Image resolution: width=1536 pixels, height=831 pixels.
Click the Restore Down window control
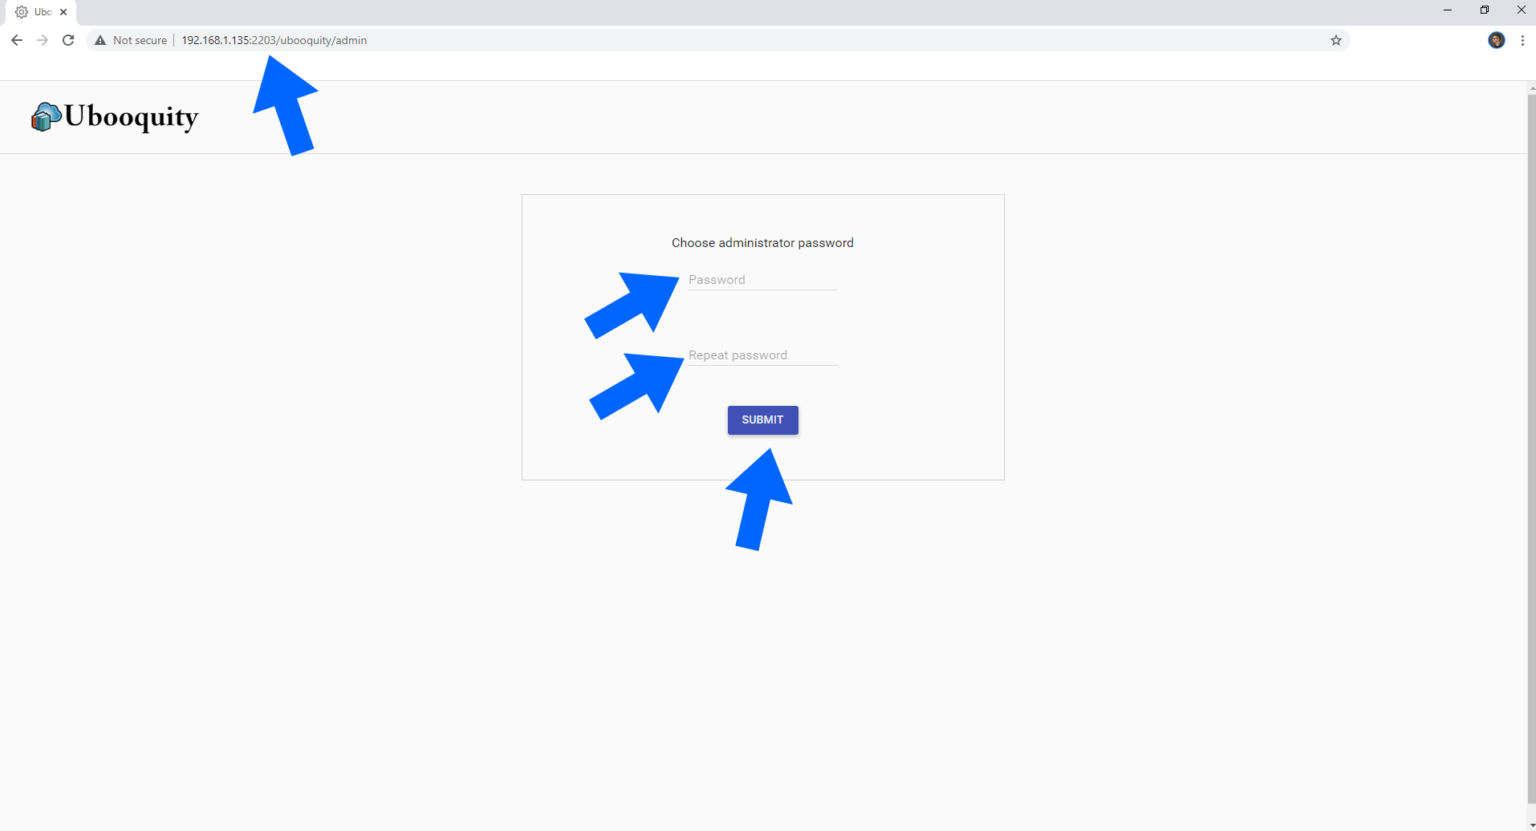coord(1483,10)
